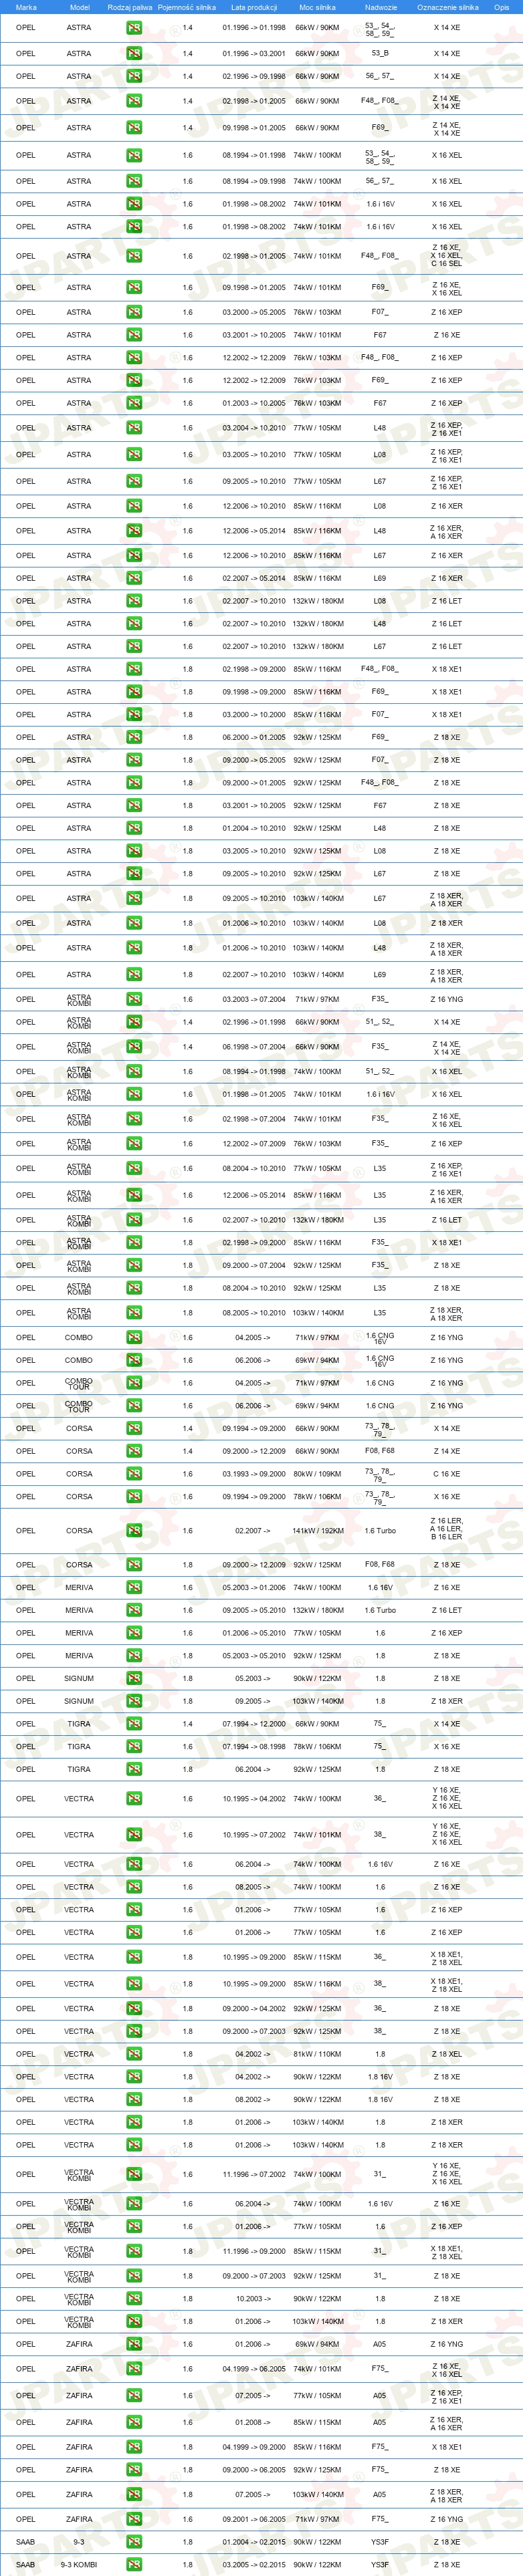The height and width of the screenshot is (2576, 523).
Task: Click fuel icon in Combo Tour 71kW row
Action: (134, 1384)
